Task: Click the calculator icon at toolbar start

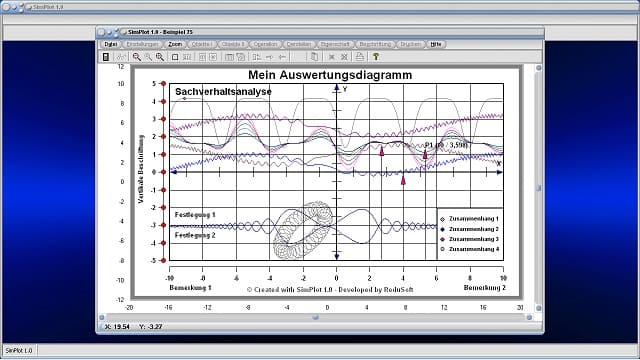Action: [106, 57]
